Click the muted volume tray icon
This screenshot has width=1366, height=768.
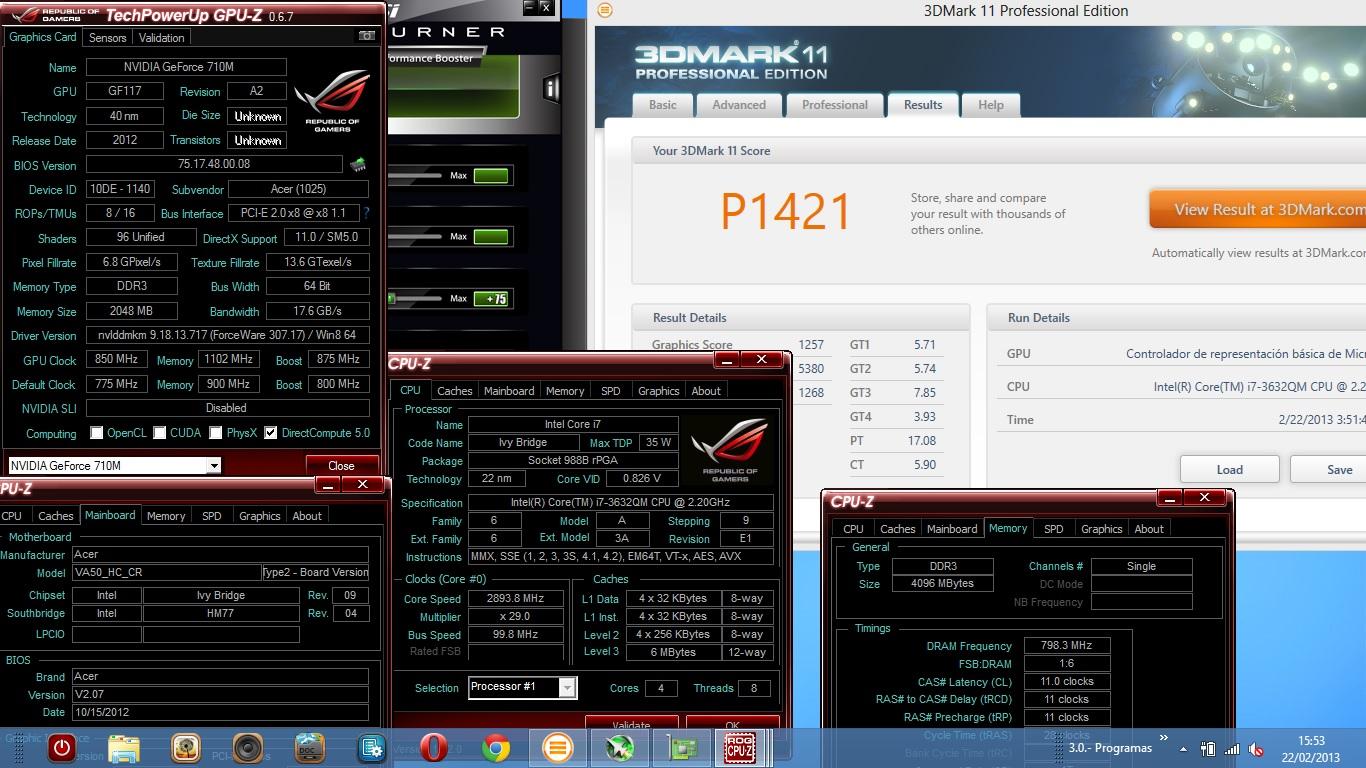(1257, 748)
